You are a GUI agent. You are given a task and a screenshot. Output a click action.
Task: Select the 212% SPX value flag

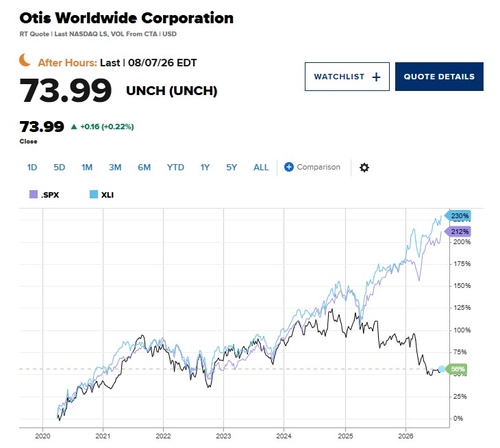click(458, 231)
